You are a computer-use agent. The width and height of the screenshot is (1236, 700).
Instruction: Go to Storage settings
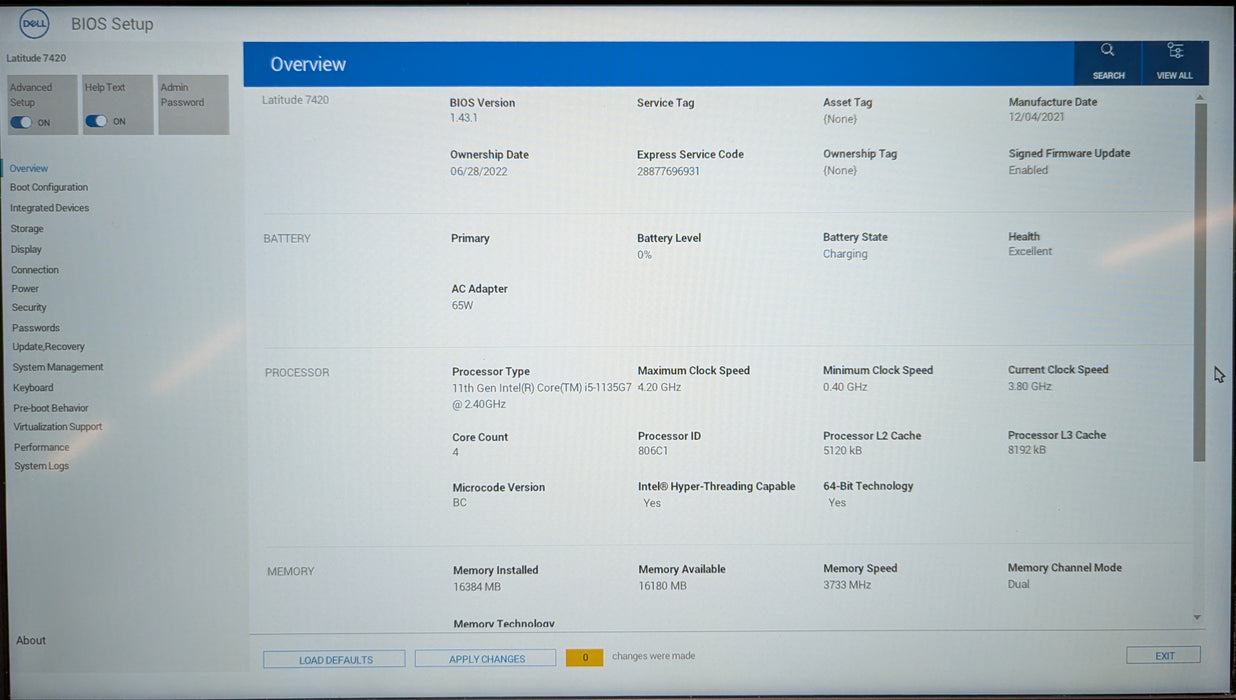click(27, 229)
